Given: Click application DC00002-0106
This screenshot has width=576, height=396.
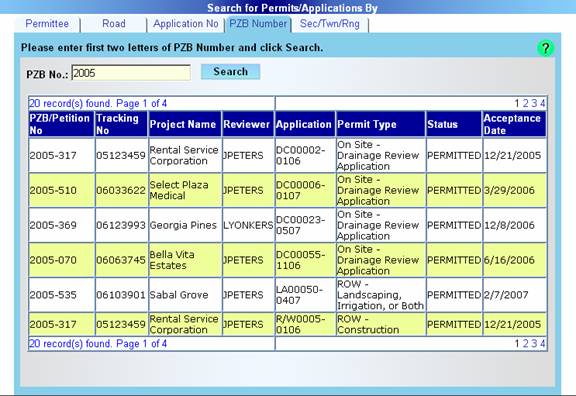Looking at the screenshot, I should [300, 155].
